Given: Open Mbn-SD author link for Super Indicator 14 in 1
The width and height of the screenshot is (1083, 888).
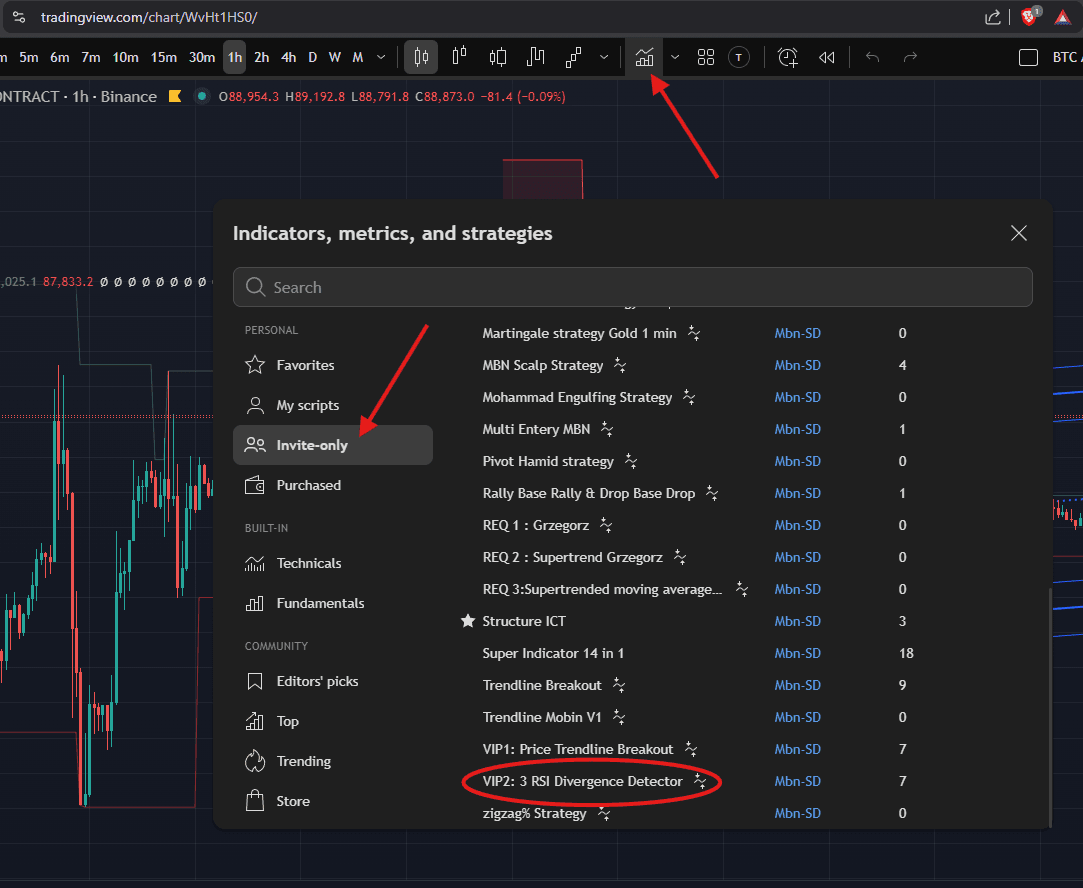Looking at the screenshot, I should 797,653.
